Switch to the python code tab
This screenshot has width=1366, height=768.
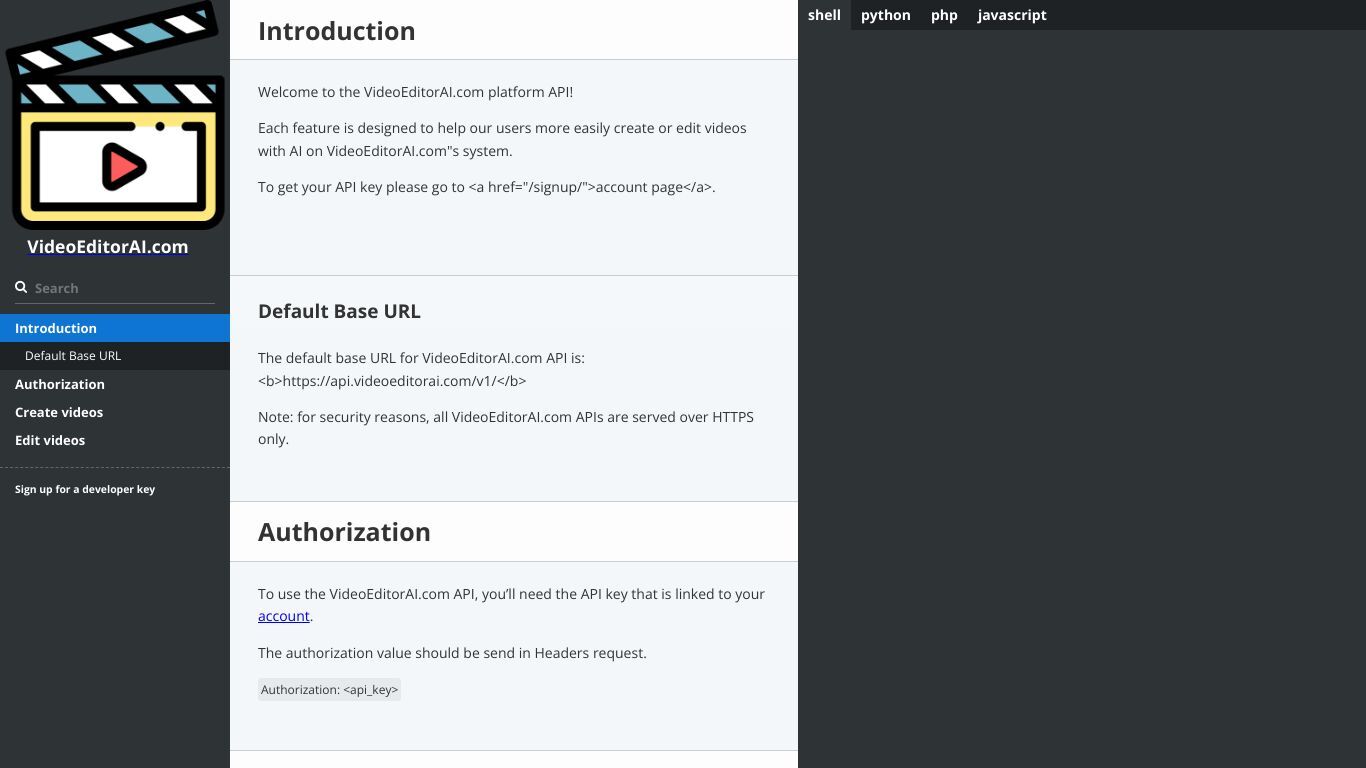coord(886,15)
